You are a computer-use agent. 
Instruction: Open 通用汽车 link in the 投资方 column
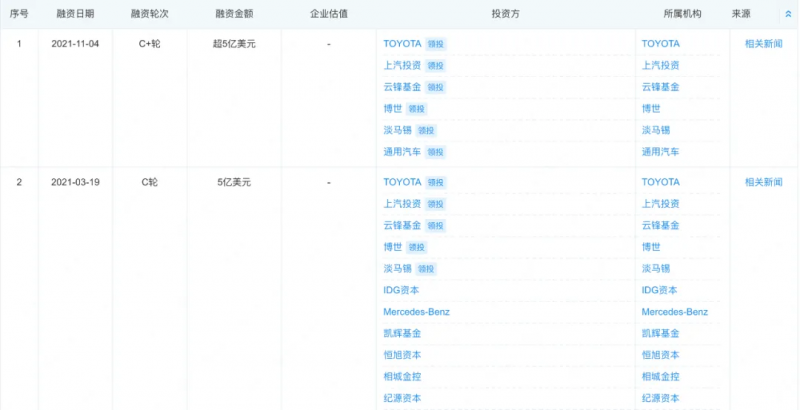[402, 152]
